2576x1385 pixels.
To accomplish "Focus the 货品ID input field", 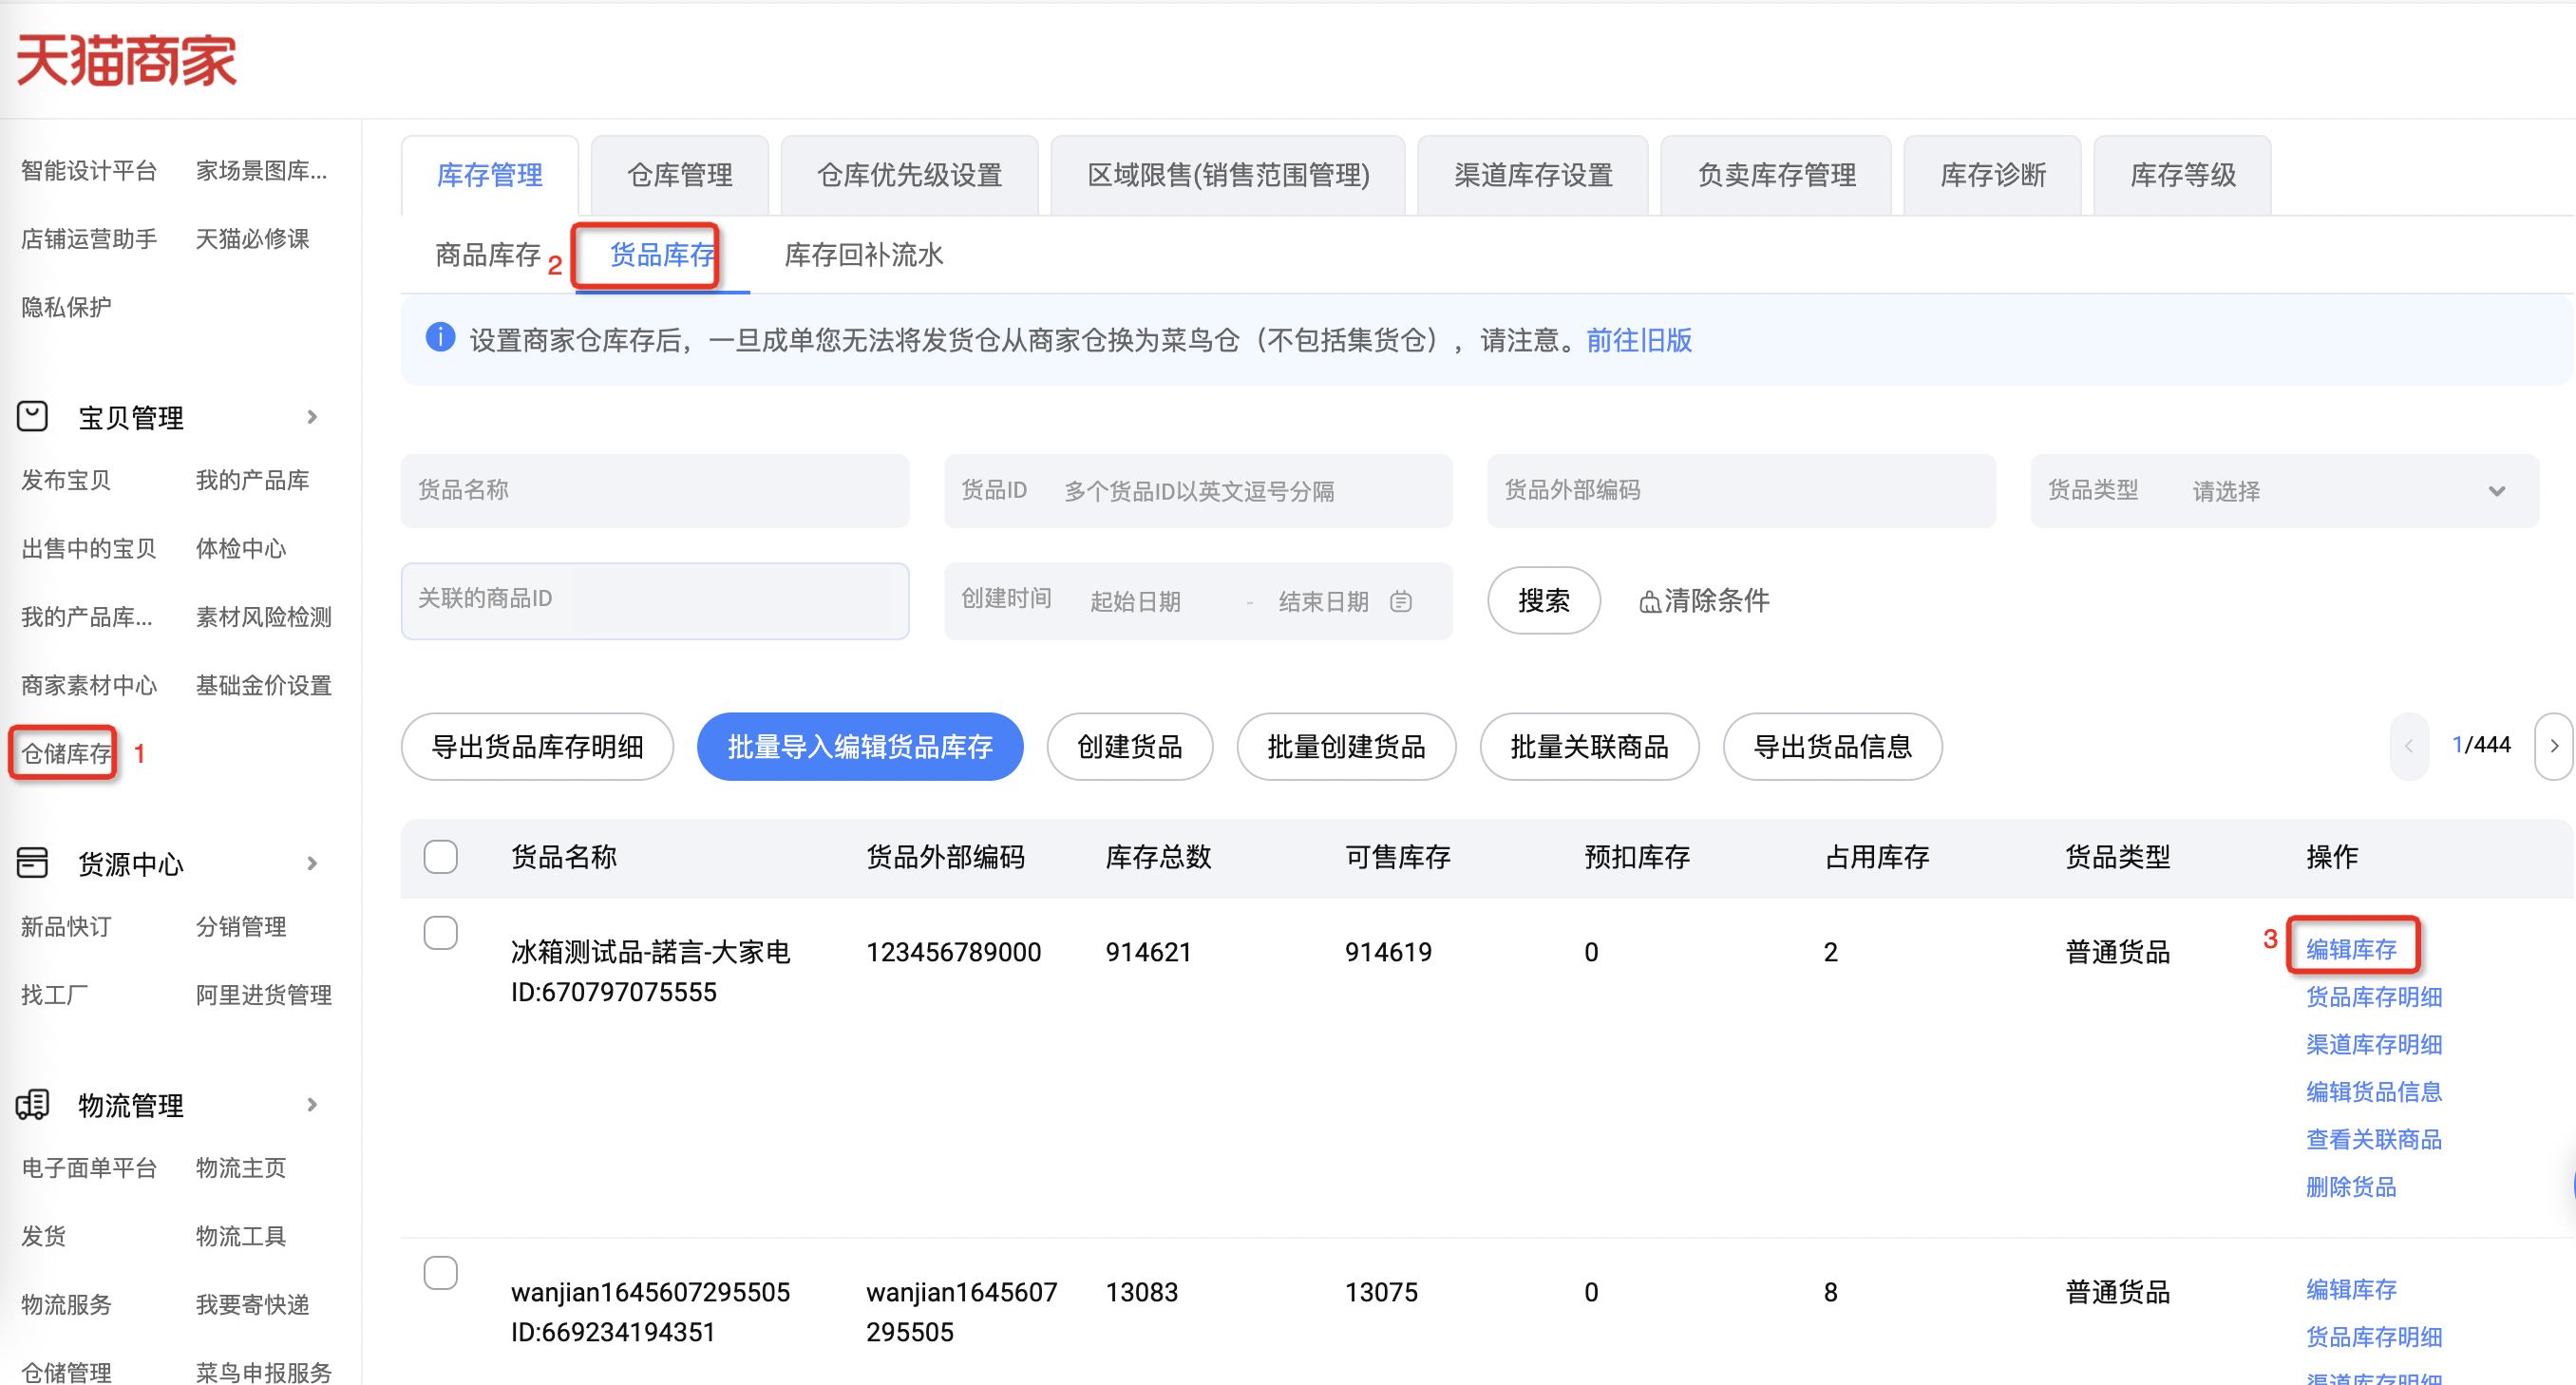I will [x=1198, y=491].
